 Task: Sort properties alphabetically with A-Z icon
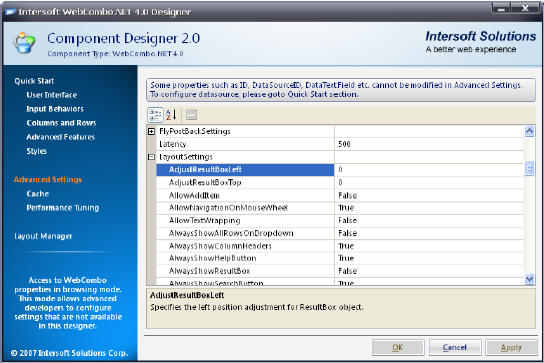click(171, 115)
